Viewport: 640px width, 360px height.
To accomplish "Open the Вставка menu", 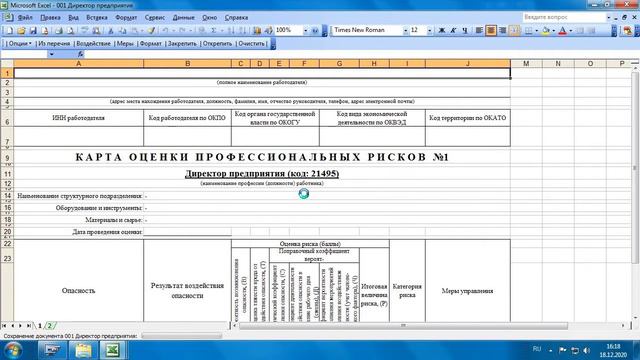I will click(x=97, y=18).
